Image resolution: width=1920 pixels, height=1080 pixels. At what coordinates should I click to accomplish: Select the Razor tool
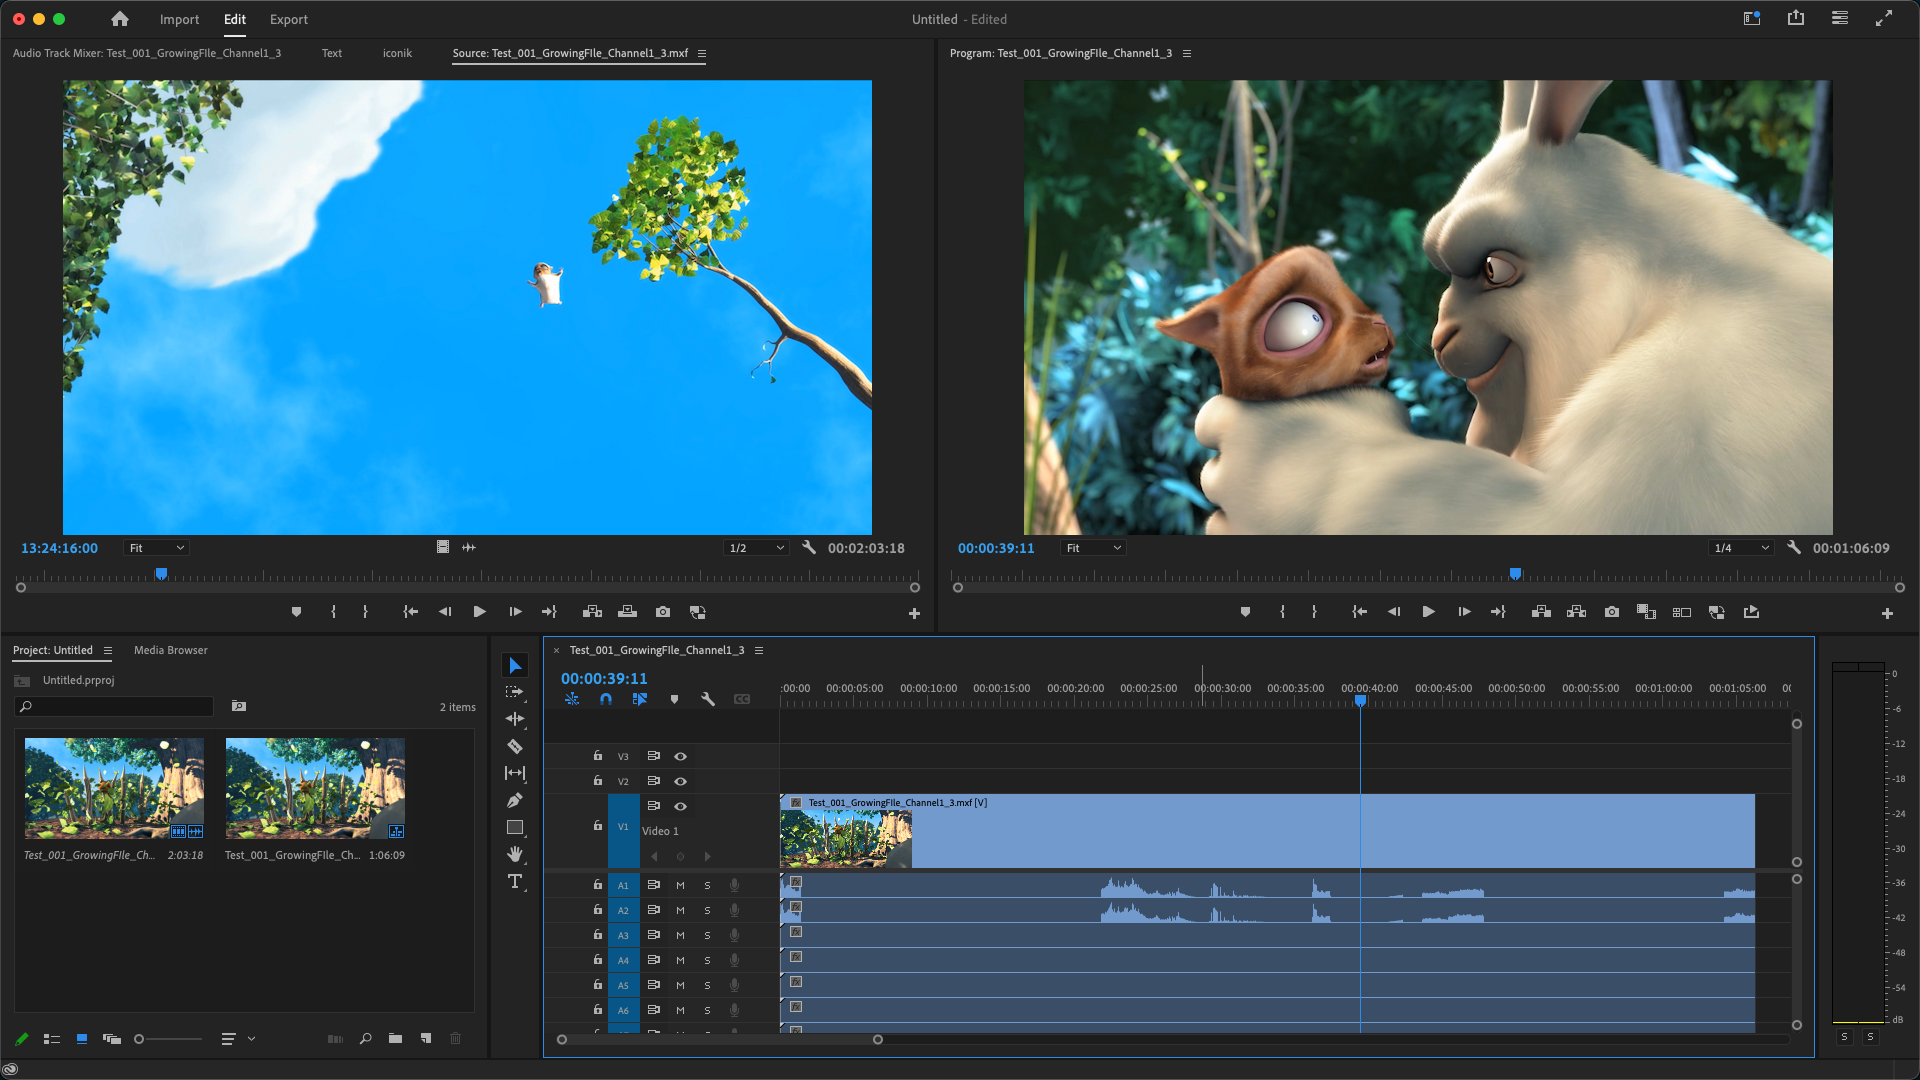click(514, 746)
